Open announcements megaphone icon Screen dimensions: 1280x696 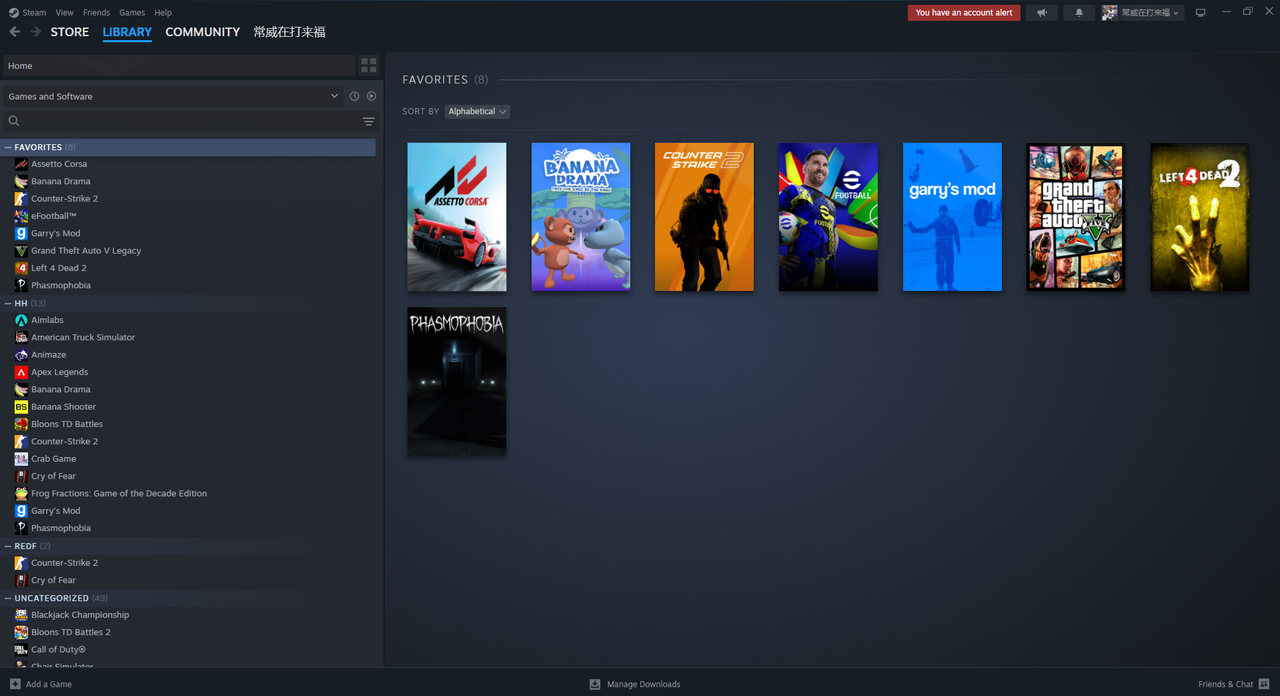pos(1042,13)
